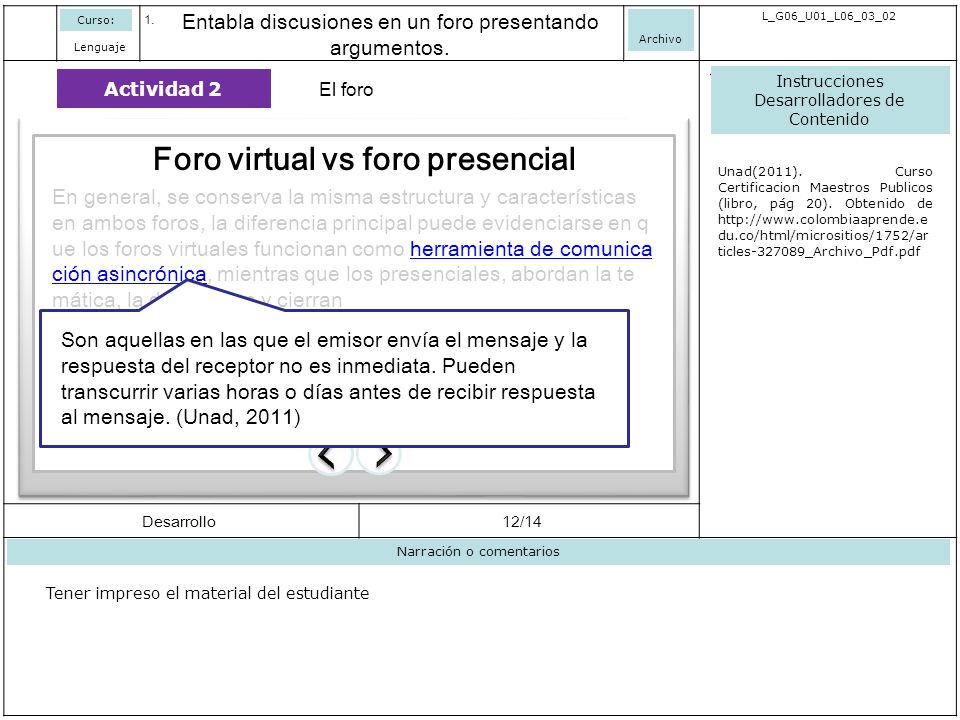This screenshot has height=720, width=960.
Task: Click the Unad(2011) reference citation text
Action: click(x=825, y=211)
